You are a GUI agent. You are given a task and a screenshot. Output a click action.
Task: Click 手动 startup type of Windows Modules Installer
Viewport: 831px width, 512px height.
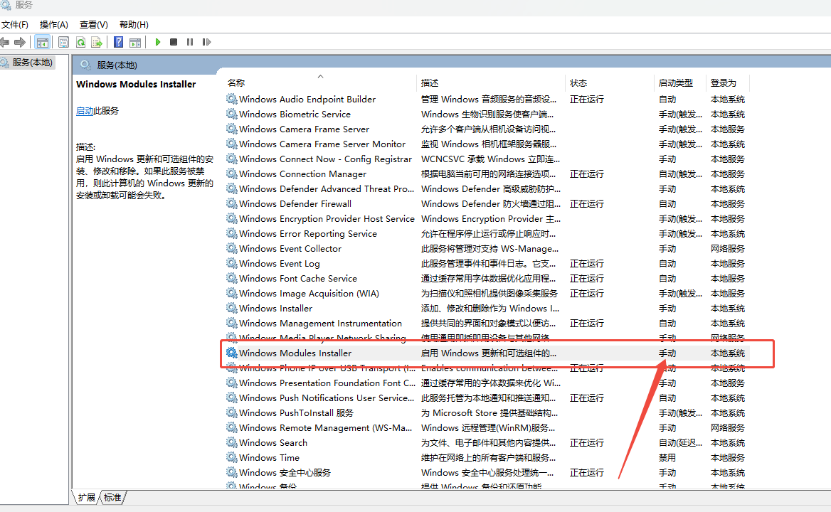(x=667, y=353)
